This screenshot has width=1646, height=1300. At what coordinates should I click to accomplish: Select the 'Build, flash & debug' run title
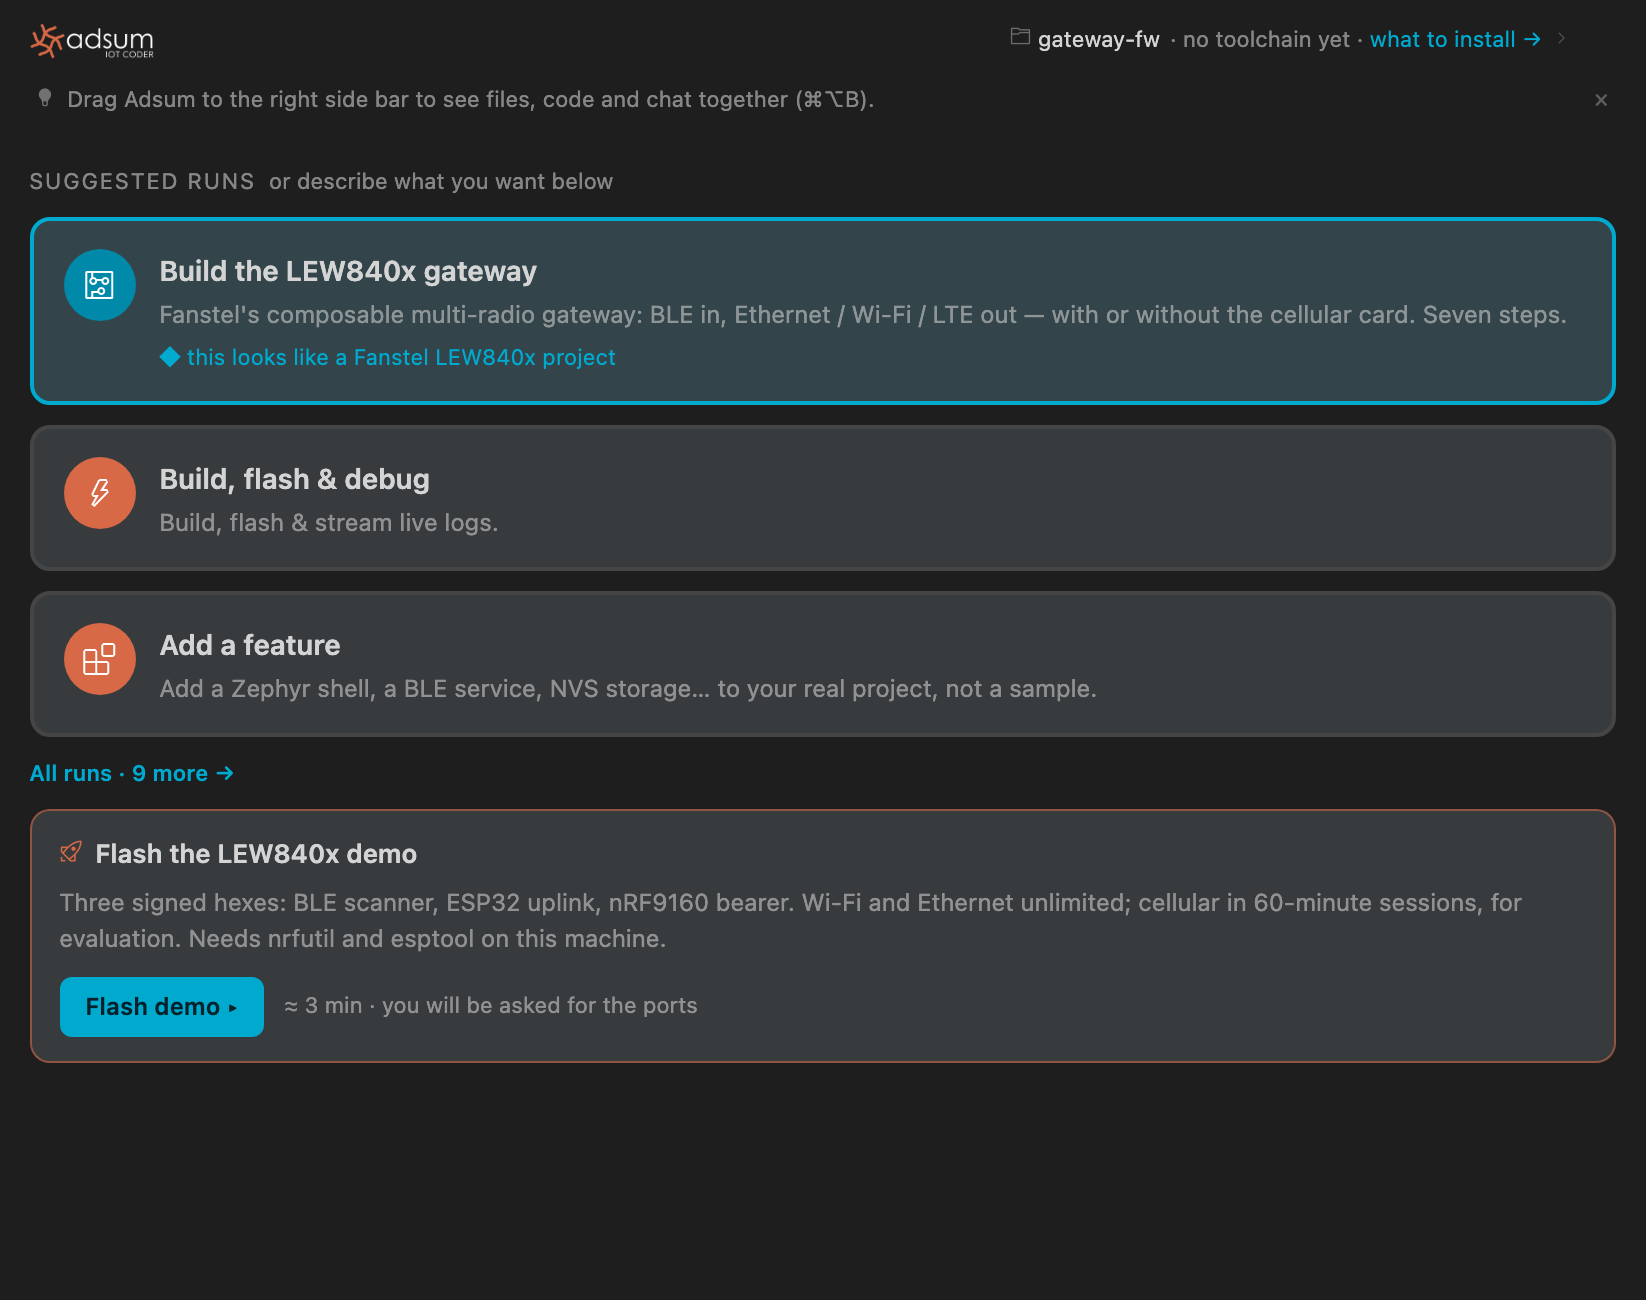click(295, 479)
